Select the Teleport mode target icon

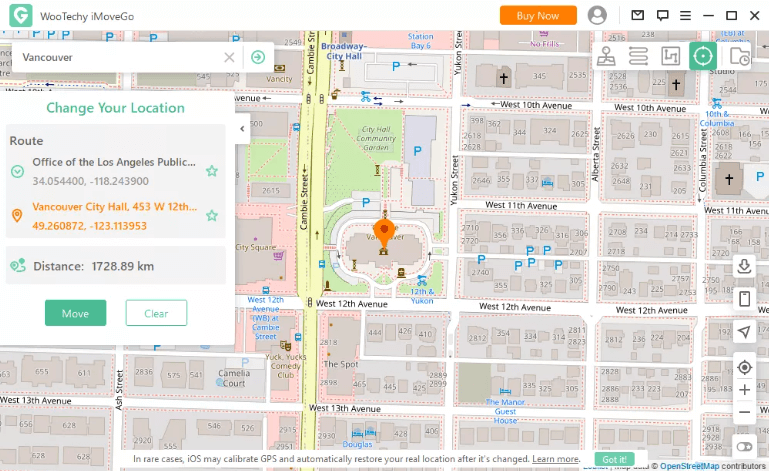[x=703, y=56]
